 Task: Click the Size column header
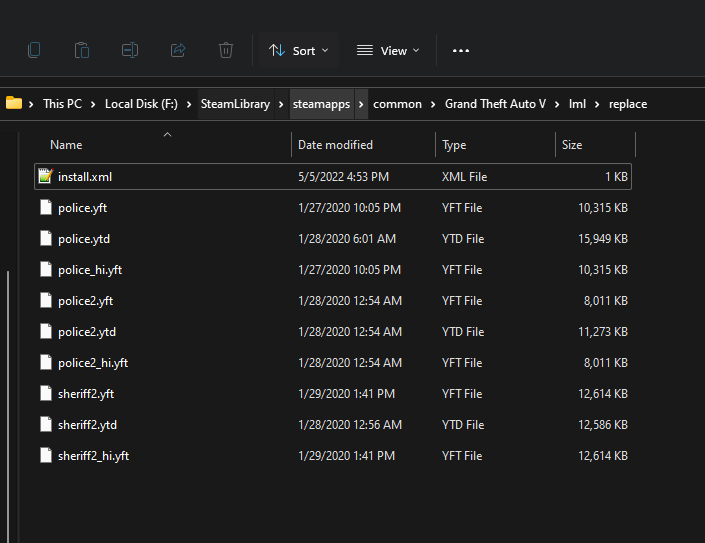coord(572,145)
